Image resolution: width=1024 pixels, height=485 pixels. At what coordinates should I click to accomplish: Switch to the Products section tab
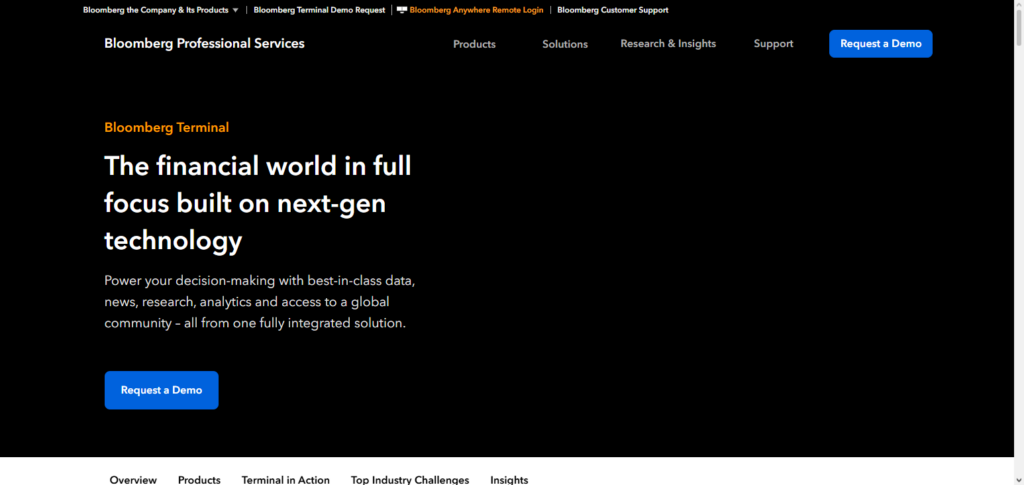click(199, 480)
